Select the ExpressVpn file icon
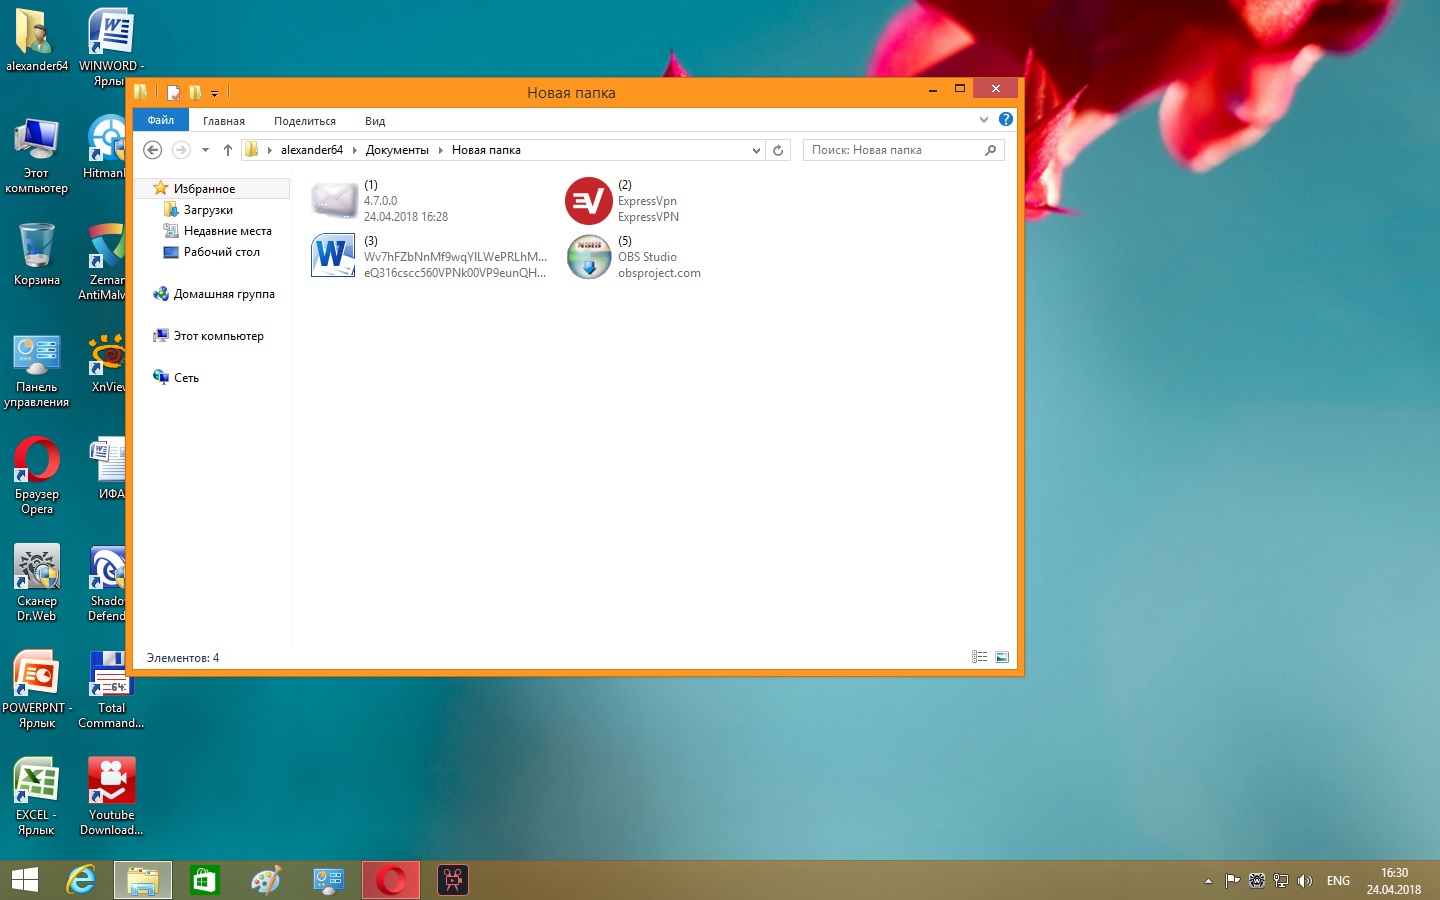The width and height of the screenshot is (1440, 900). pos(588,201)
